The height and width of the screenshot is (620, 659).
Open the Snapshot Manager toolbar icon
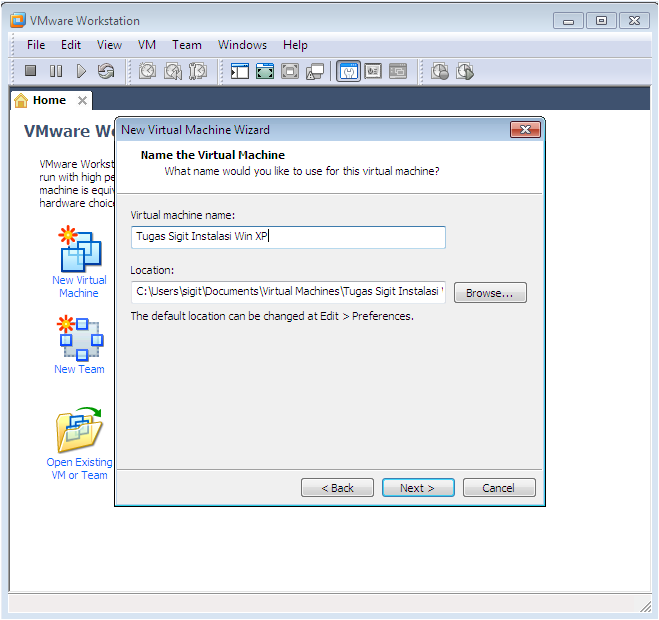pyautogui.click(x=198, y=71)
